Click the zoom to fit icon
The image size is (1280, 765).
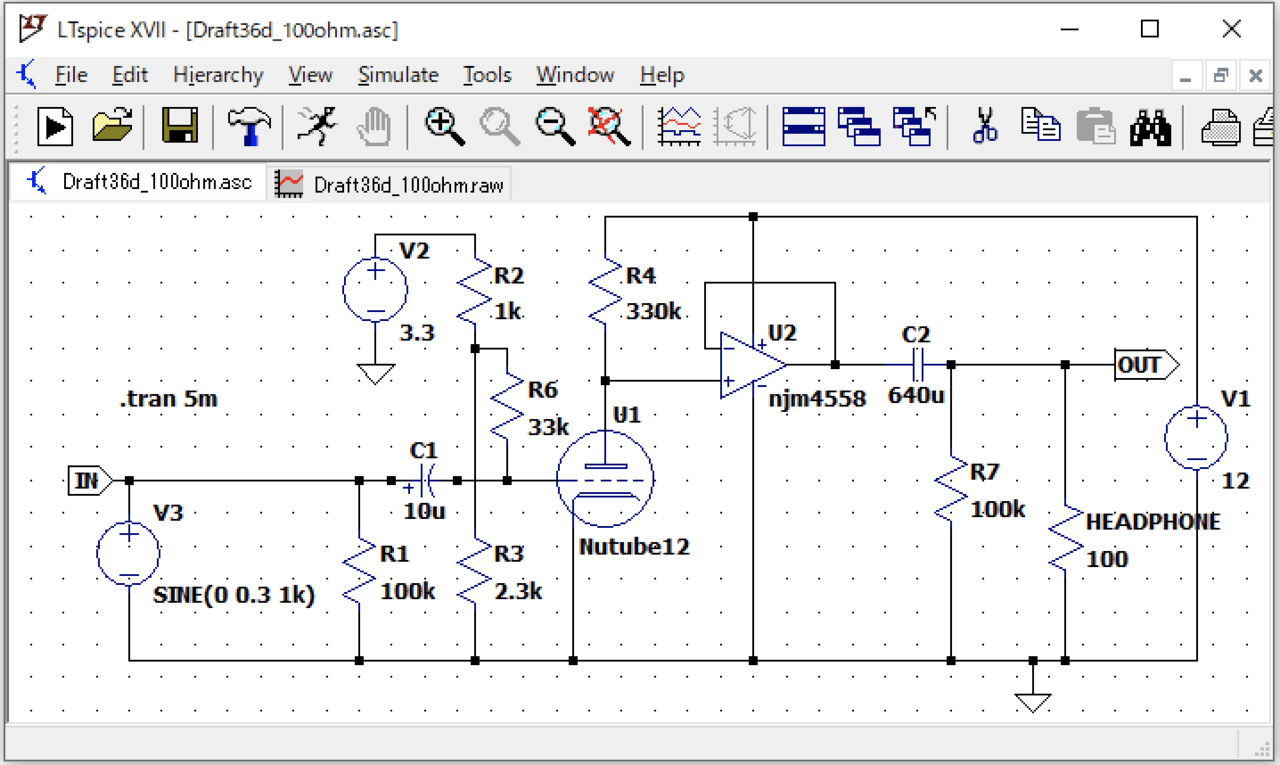pos(609,126)
